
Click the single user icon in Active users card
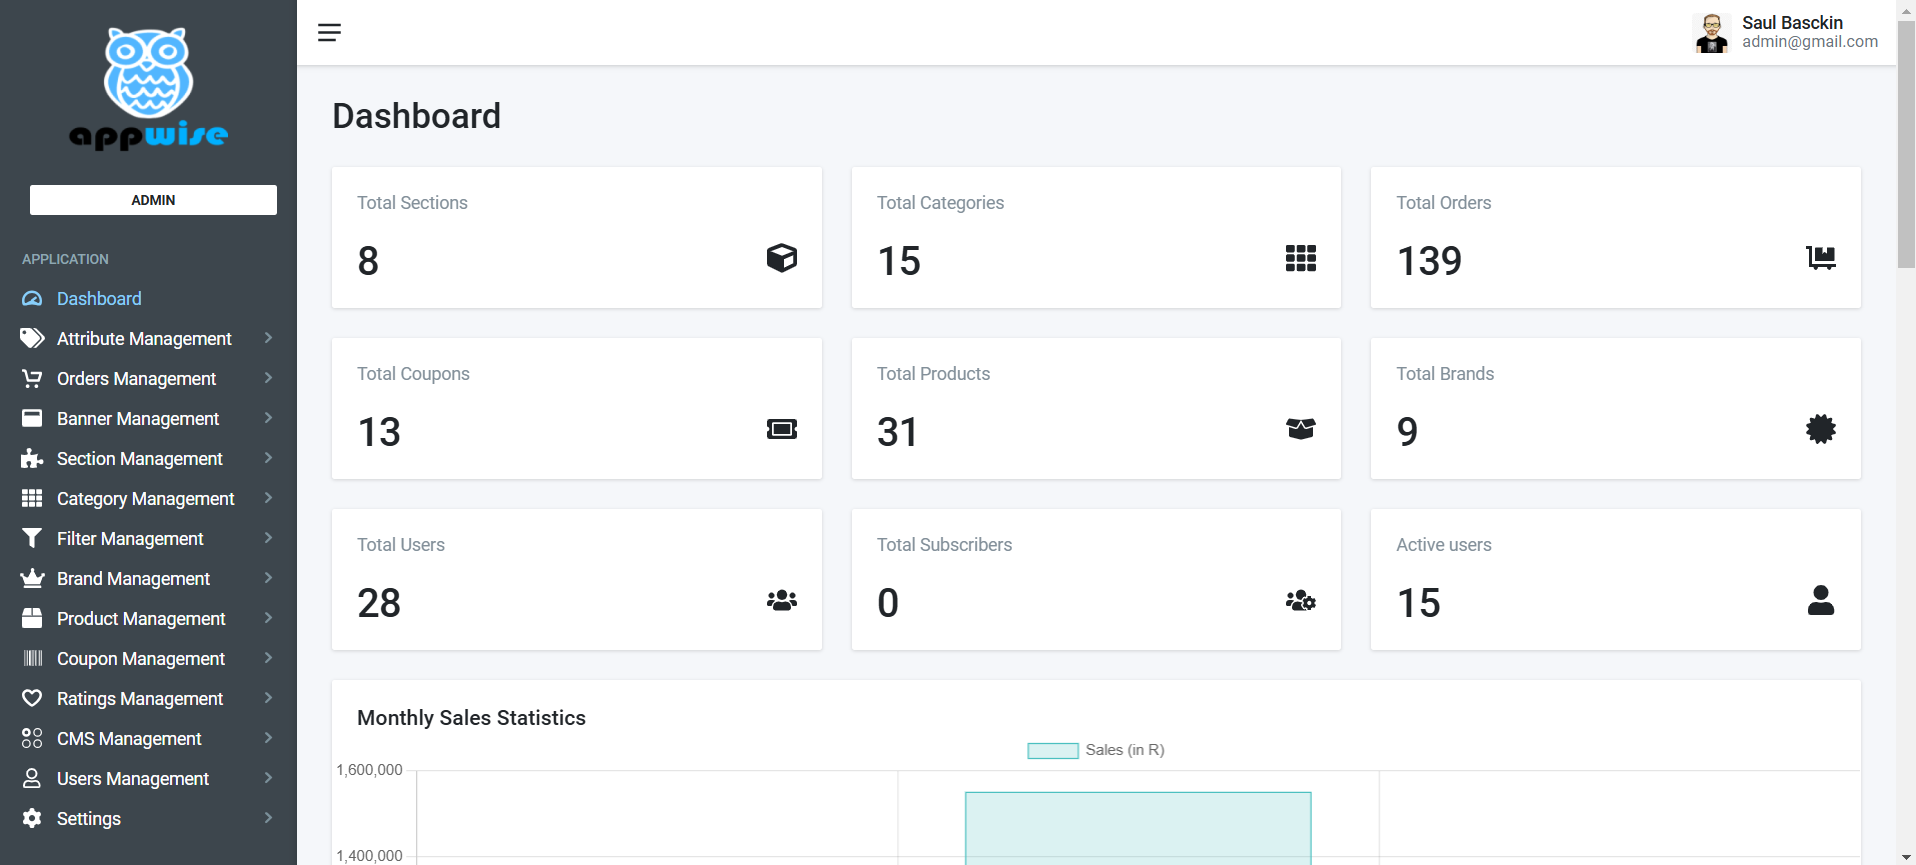click(1821, 600)
